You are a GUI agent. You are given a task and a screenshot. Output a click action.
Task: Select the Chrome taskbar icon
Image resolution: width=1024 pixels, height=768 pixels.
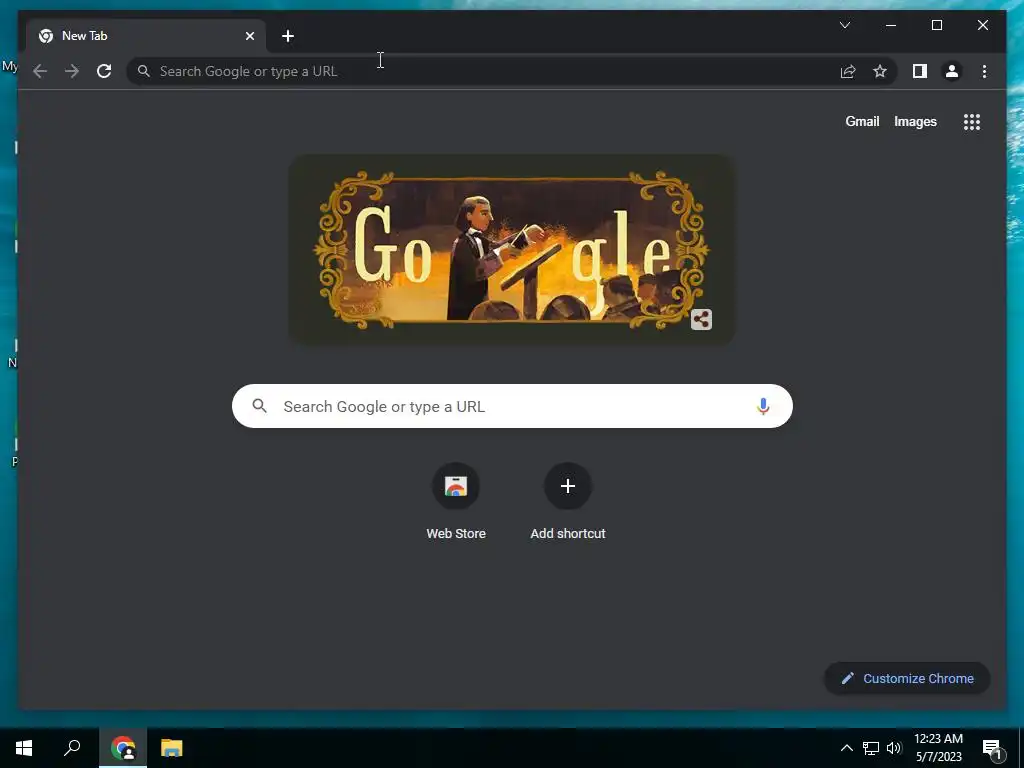pos(123,748)
